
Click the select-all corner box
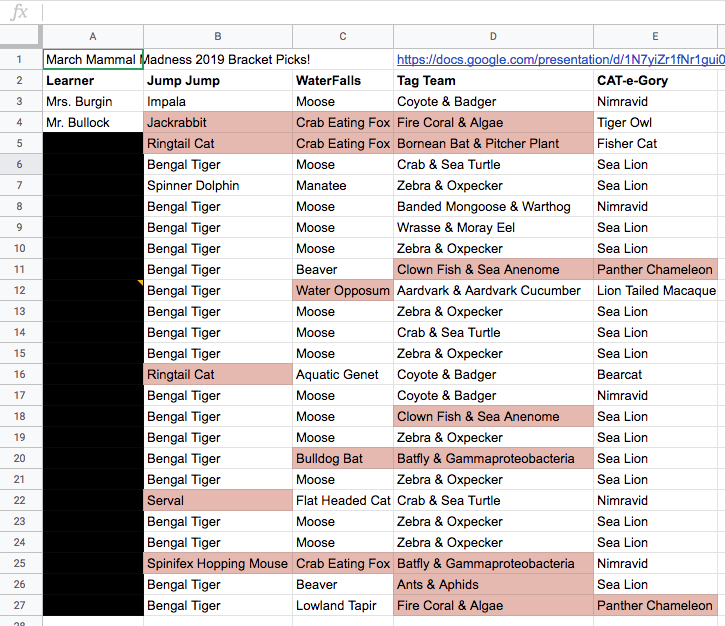click(20, 37)
